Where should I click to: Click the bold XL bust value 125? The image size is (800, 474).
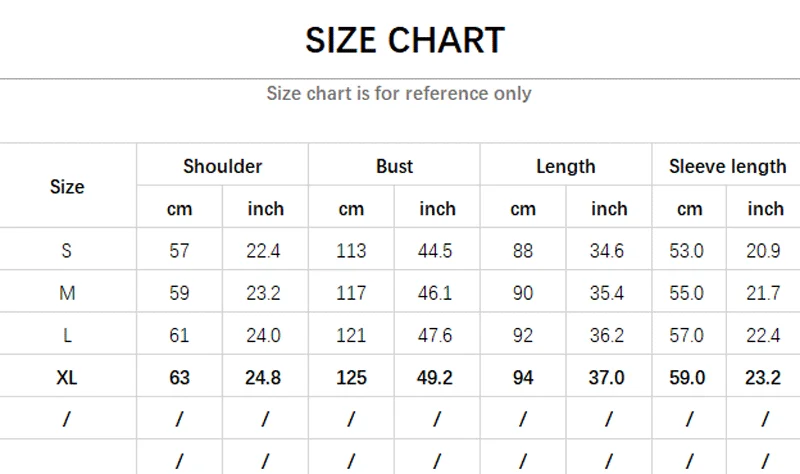point(351,378)
